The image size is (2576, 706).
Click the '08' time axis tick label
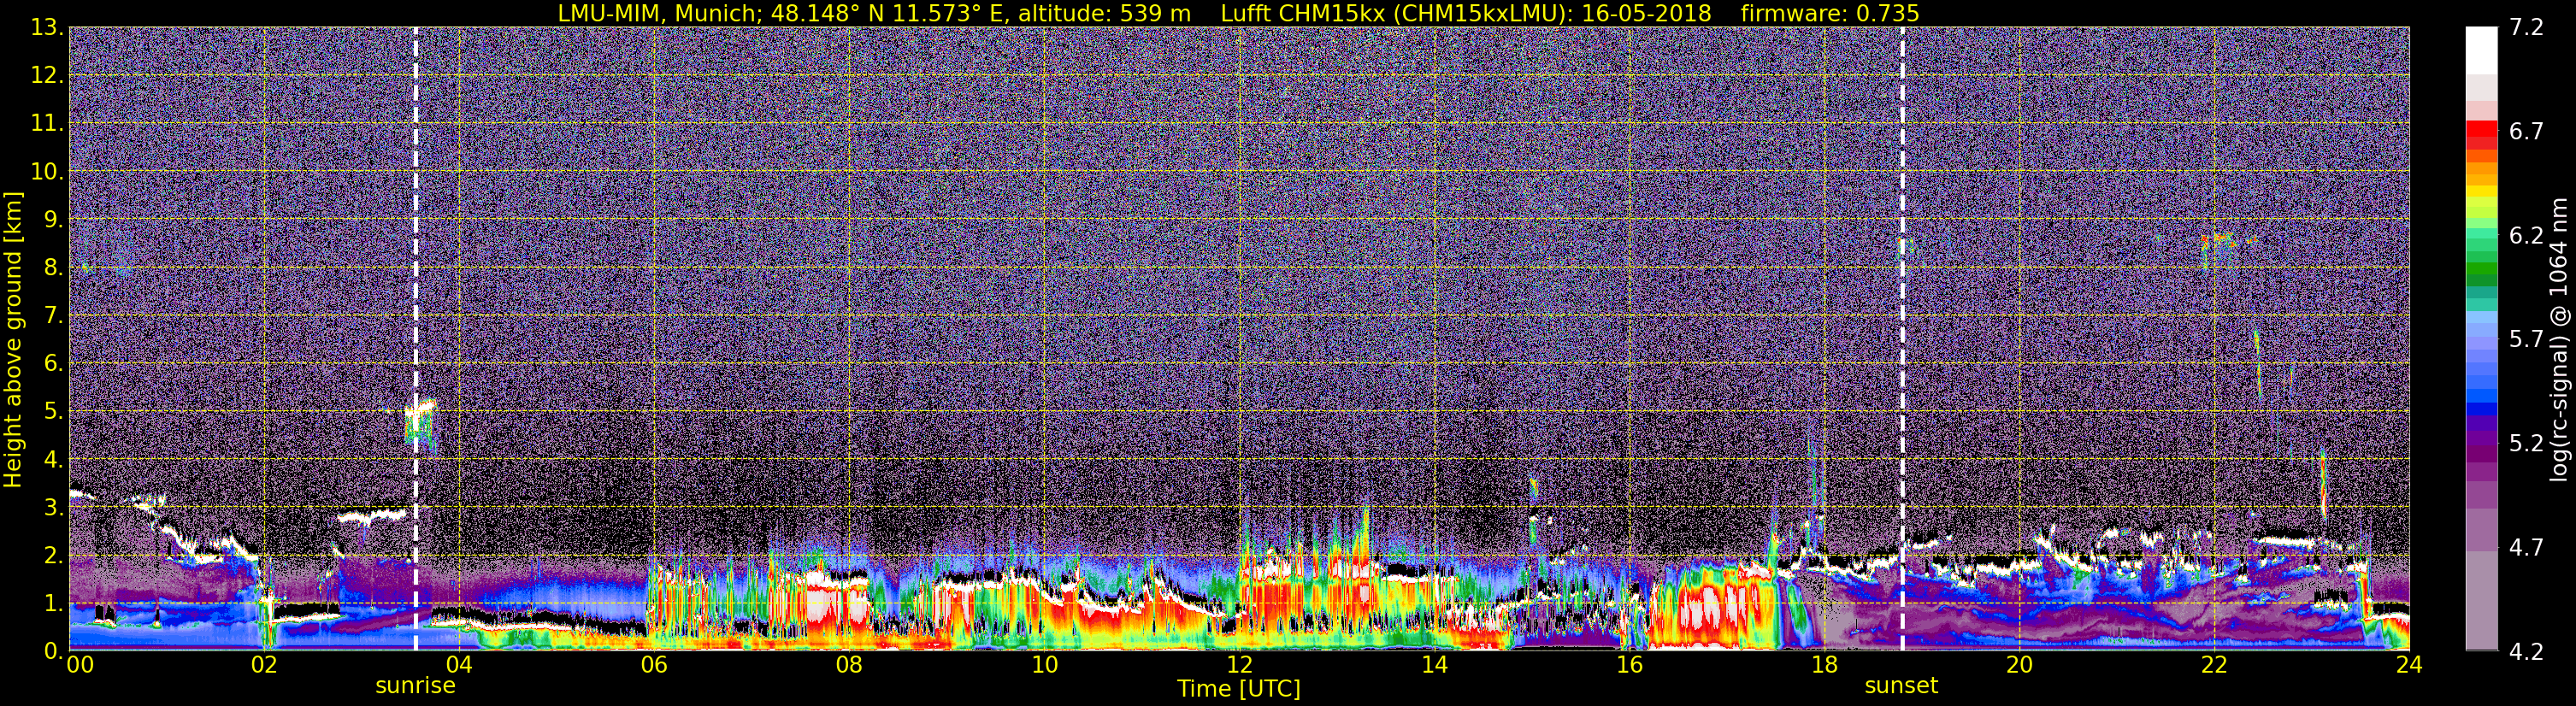(x=849, y=665)
